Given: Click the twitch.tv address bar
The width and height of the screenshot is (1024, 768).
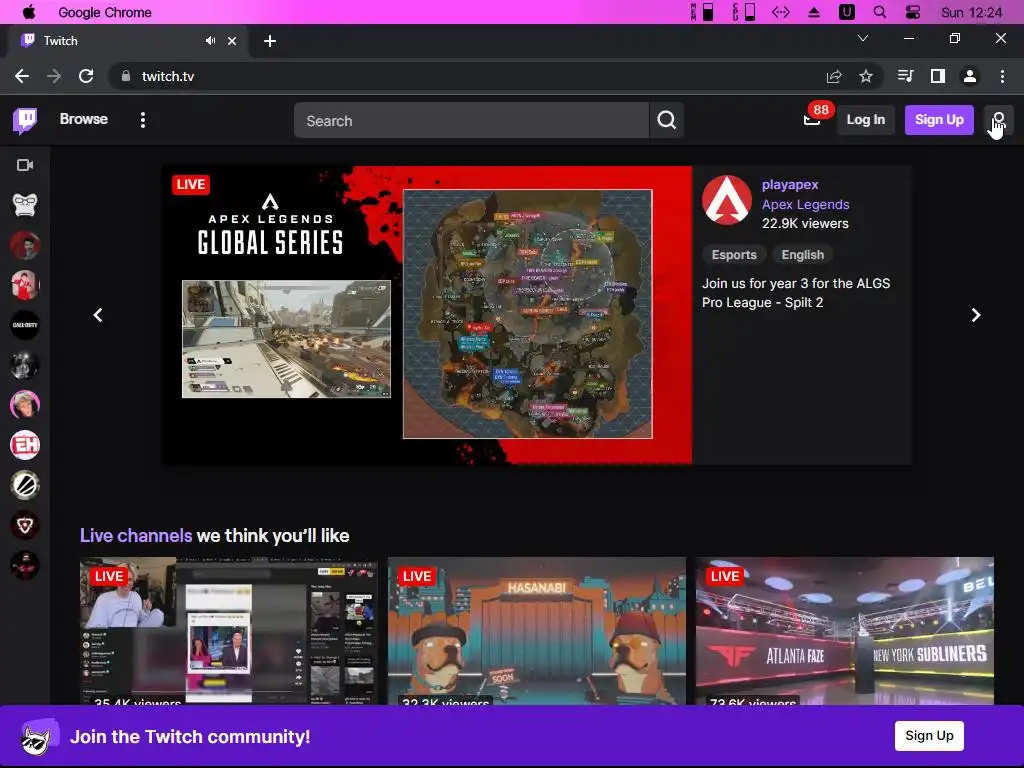Looking at the screenshot, I should (470, 76).
